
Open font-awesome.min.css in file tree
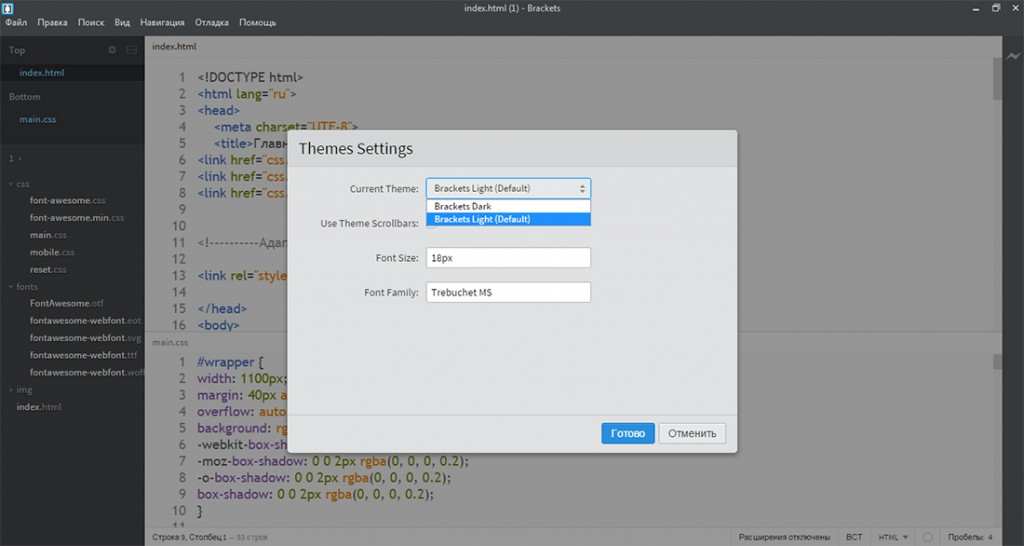[76, 217]
